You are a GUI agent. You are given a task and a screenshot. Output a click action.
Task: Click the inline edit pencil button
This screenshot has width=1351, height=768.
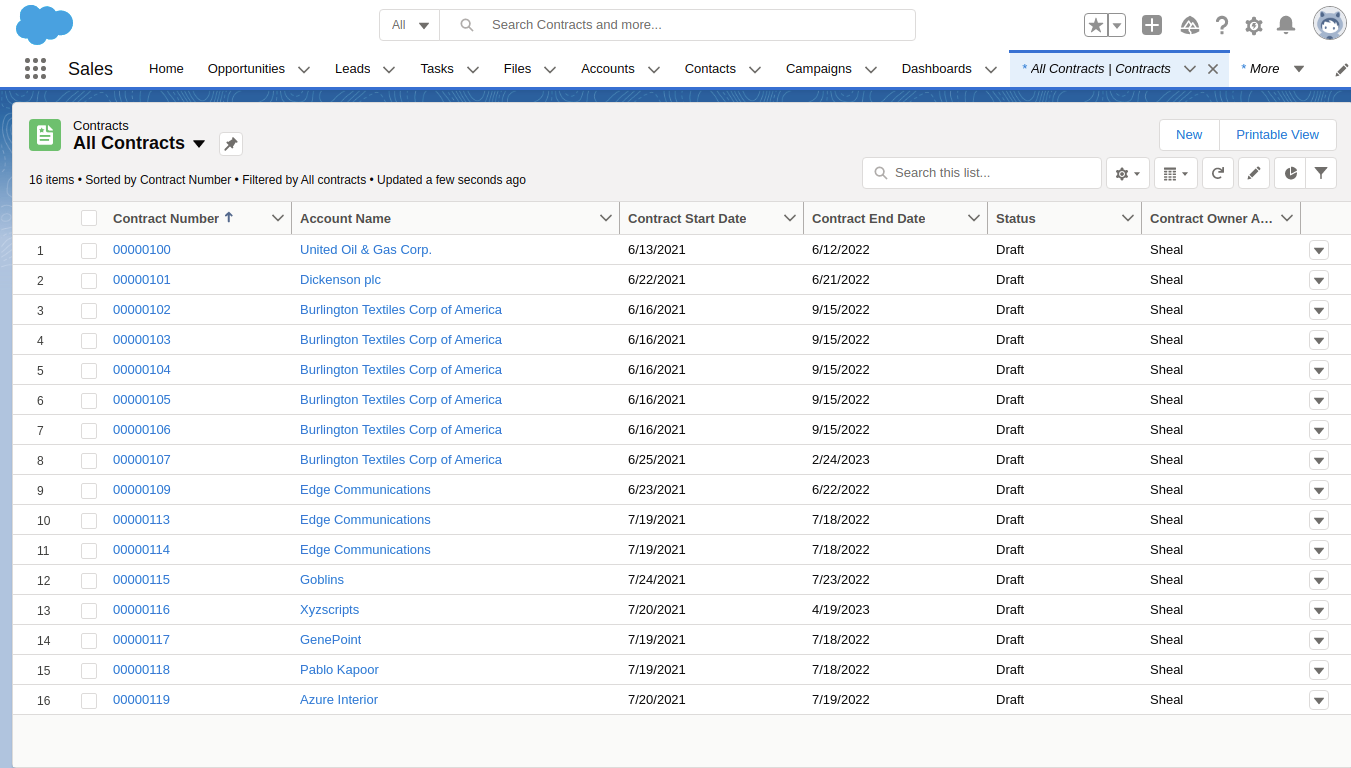pyautogui.click(x=1254, y=173)
